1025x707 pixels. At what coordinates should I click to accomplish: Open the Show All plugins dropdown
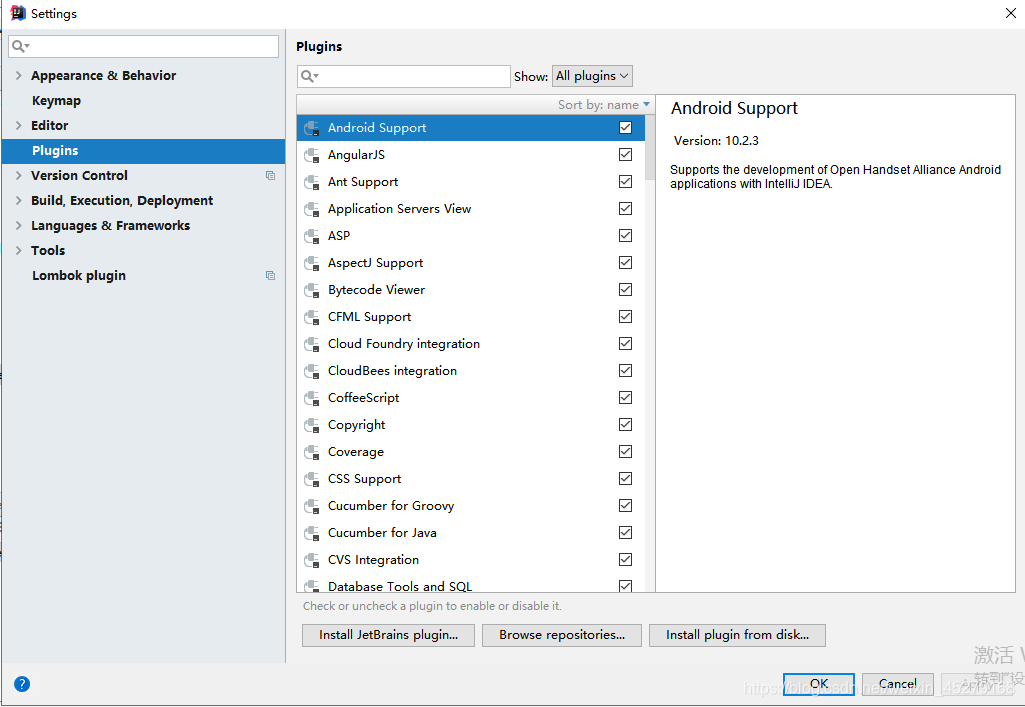pyautogui.click(x=592, y=76)
